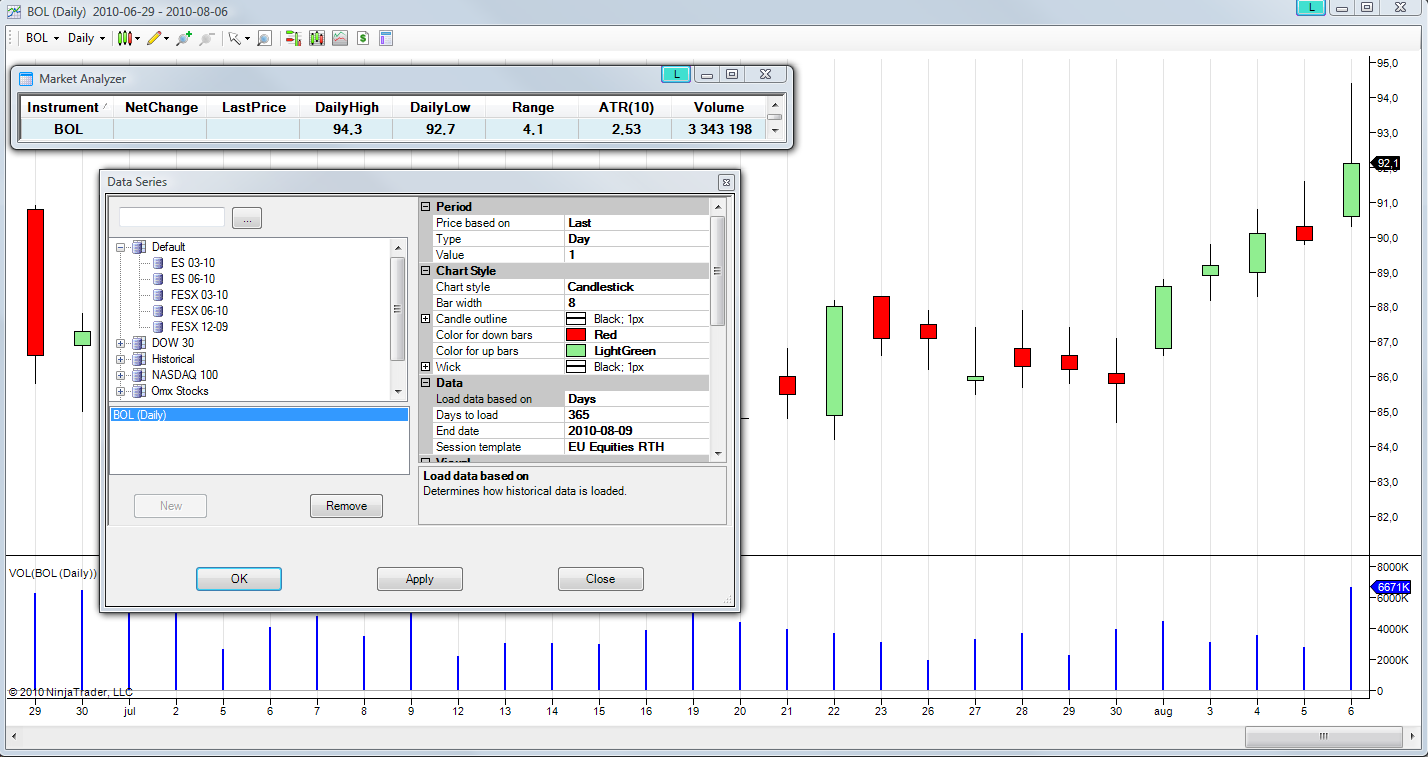Click the Red down bars color swatch

pos(577,335)
